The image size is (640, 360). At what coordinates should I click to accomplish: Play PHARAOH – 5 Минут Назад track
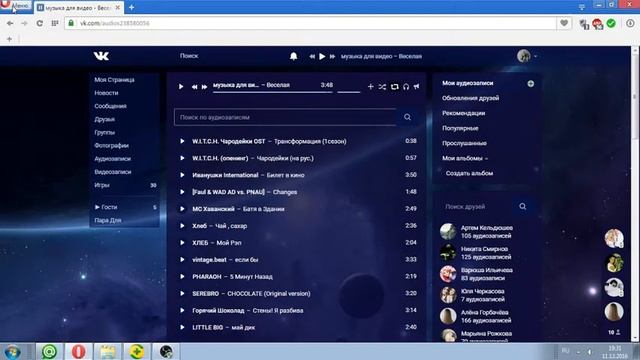[x=182, y=276]
